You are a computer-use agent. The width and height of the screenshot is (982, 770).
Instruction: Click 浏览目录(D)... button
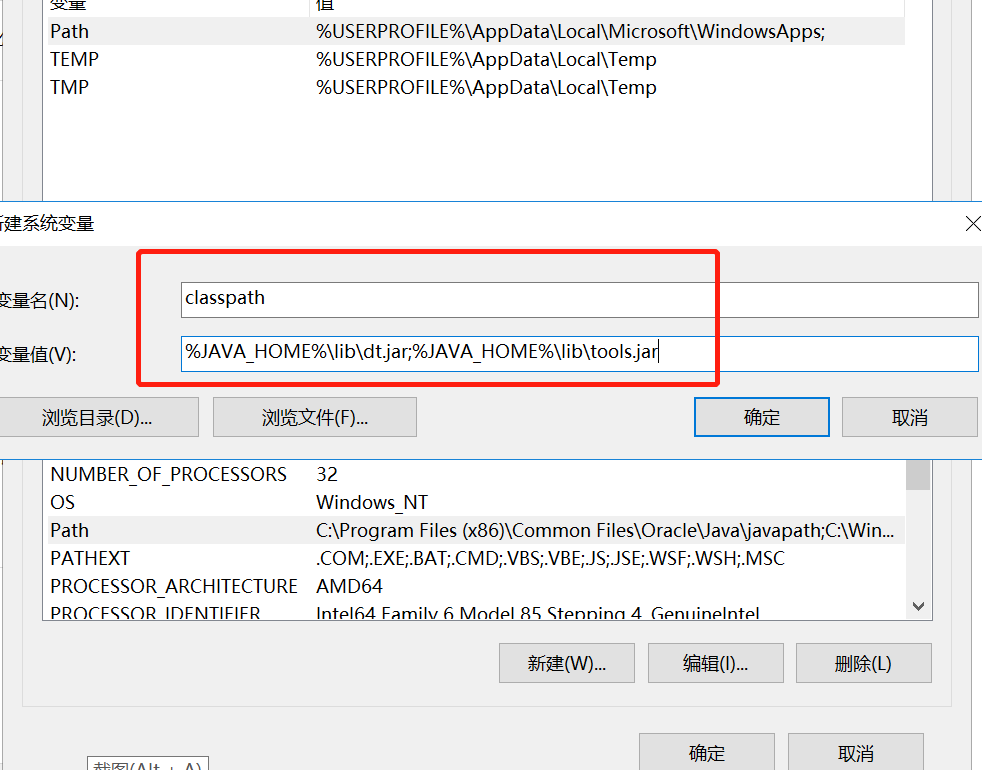coord(98,417)
